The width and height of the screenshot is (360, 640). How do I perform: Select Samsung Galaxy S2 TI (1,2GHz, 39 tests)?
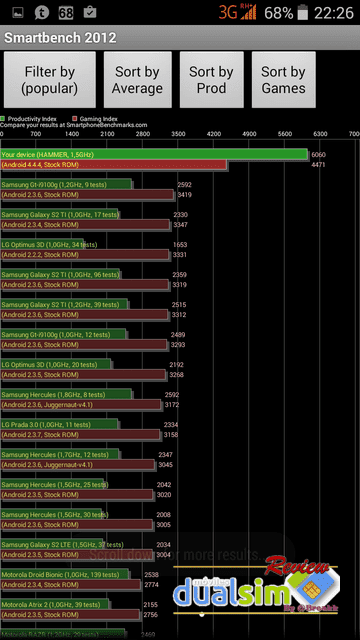[x=64, y=304]
